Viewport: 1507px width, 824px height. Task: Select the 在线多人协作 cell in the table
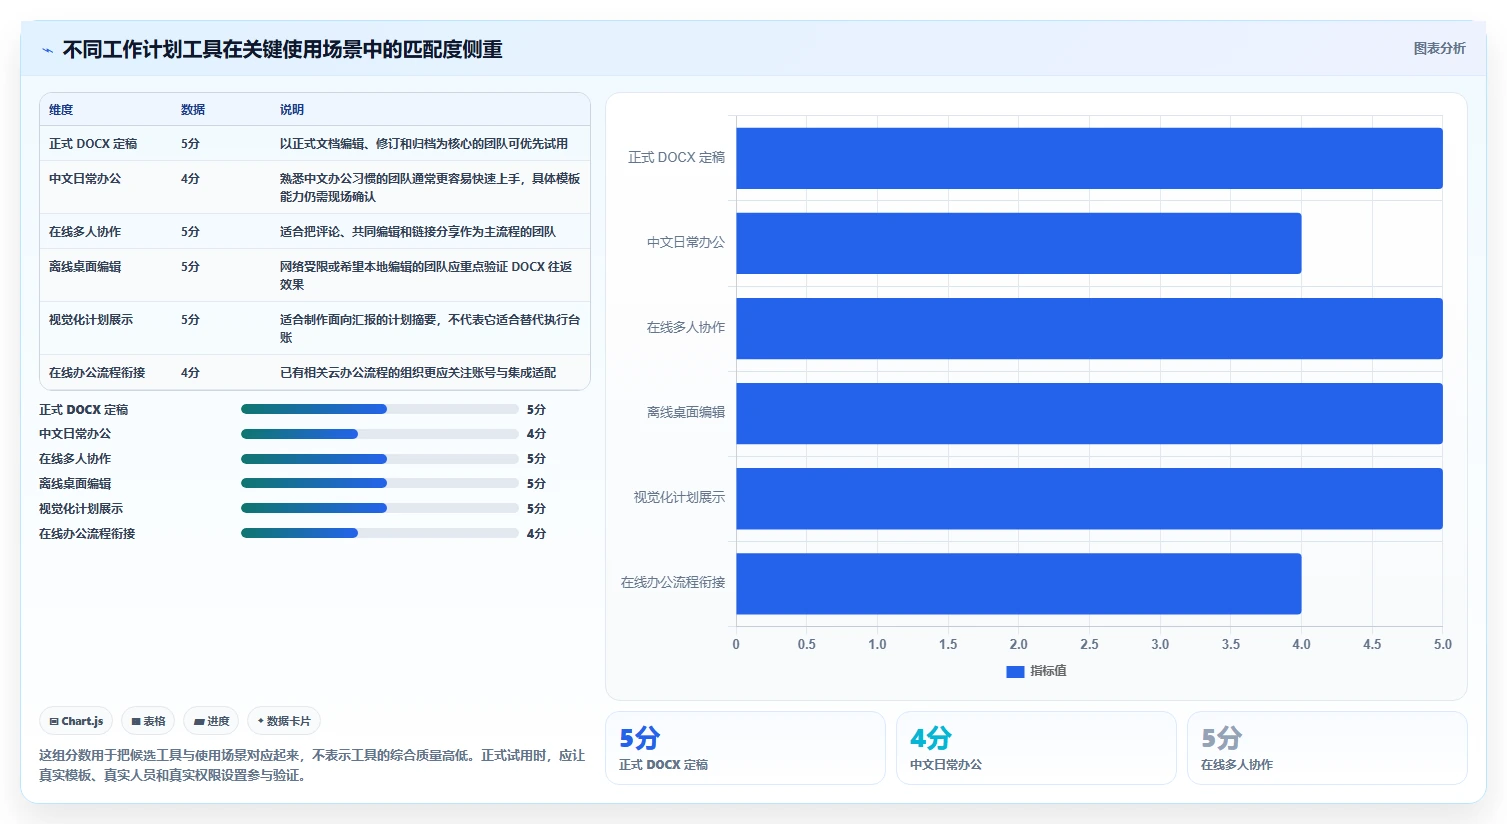85,232
